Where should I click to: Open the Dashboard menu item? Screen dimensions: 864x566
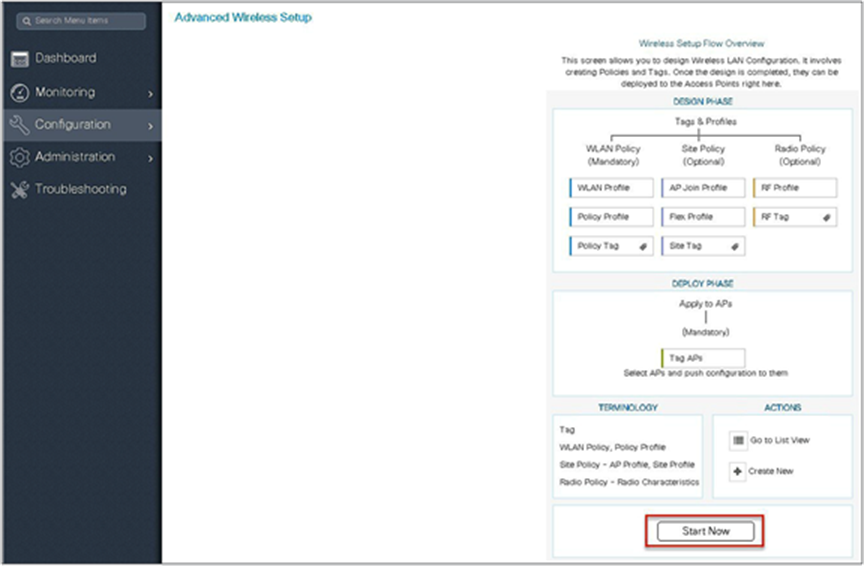(x=82, y=58)
